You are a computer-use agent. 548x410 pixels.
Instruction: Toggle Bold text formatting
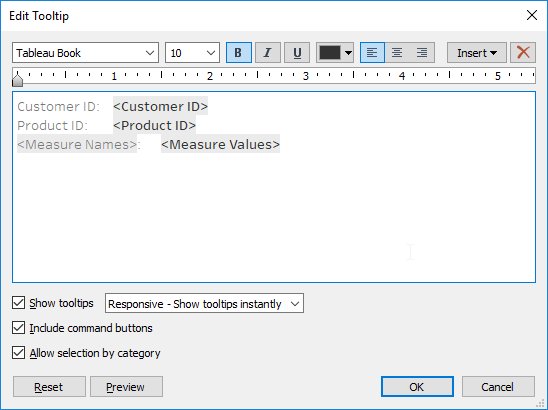click(x=239, y=53)
